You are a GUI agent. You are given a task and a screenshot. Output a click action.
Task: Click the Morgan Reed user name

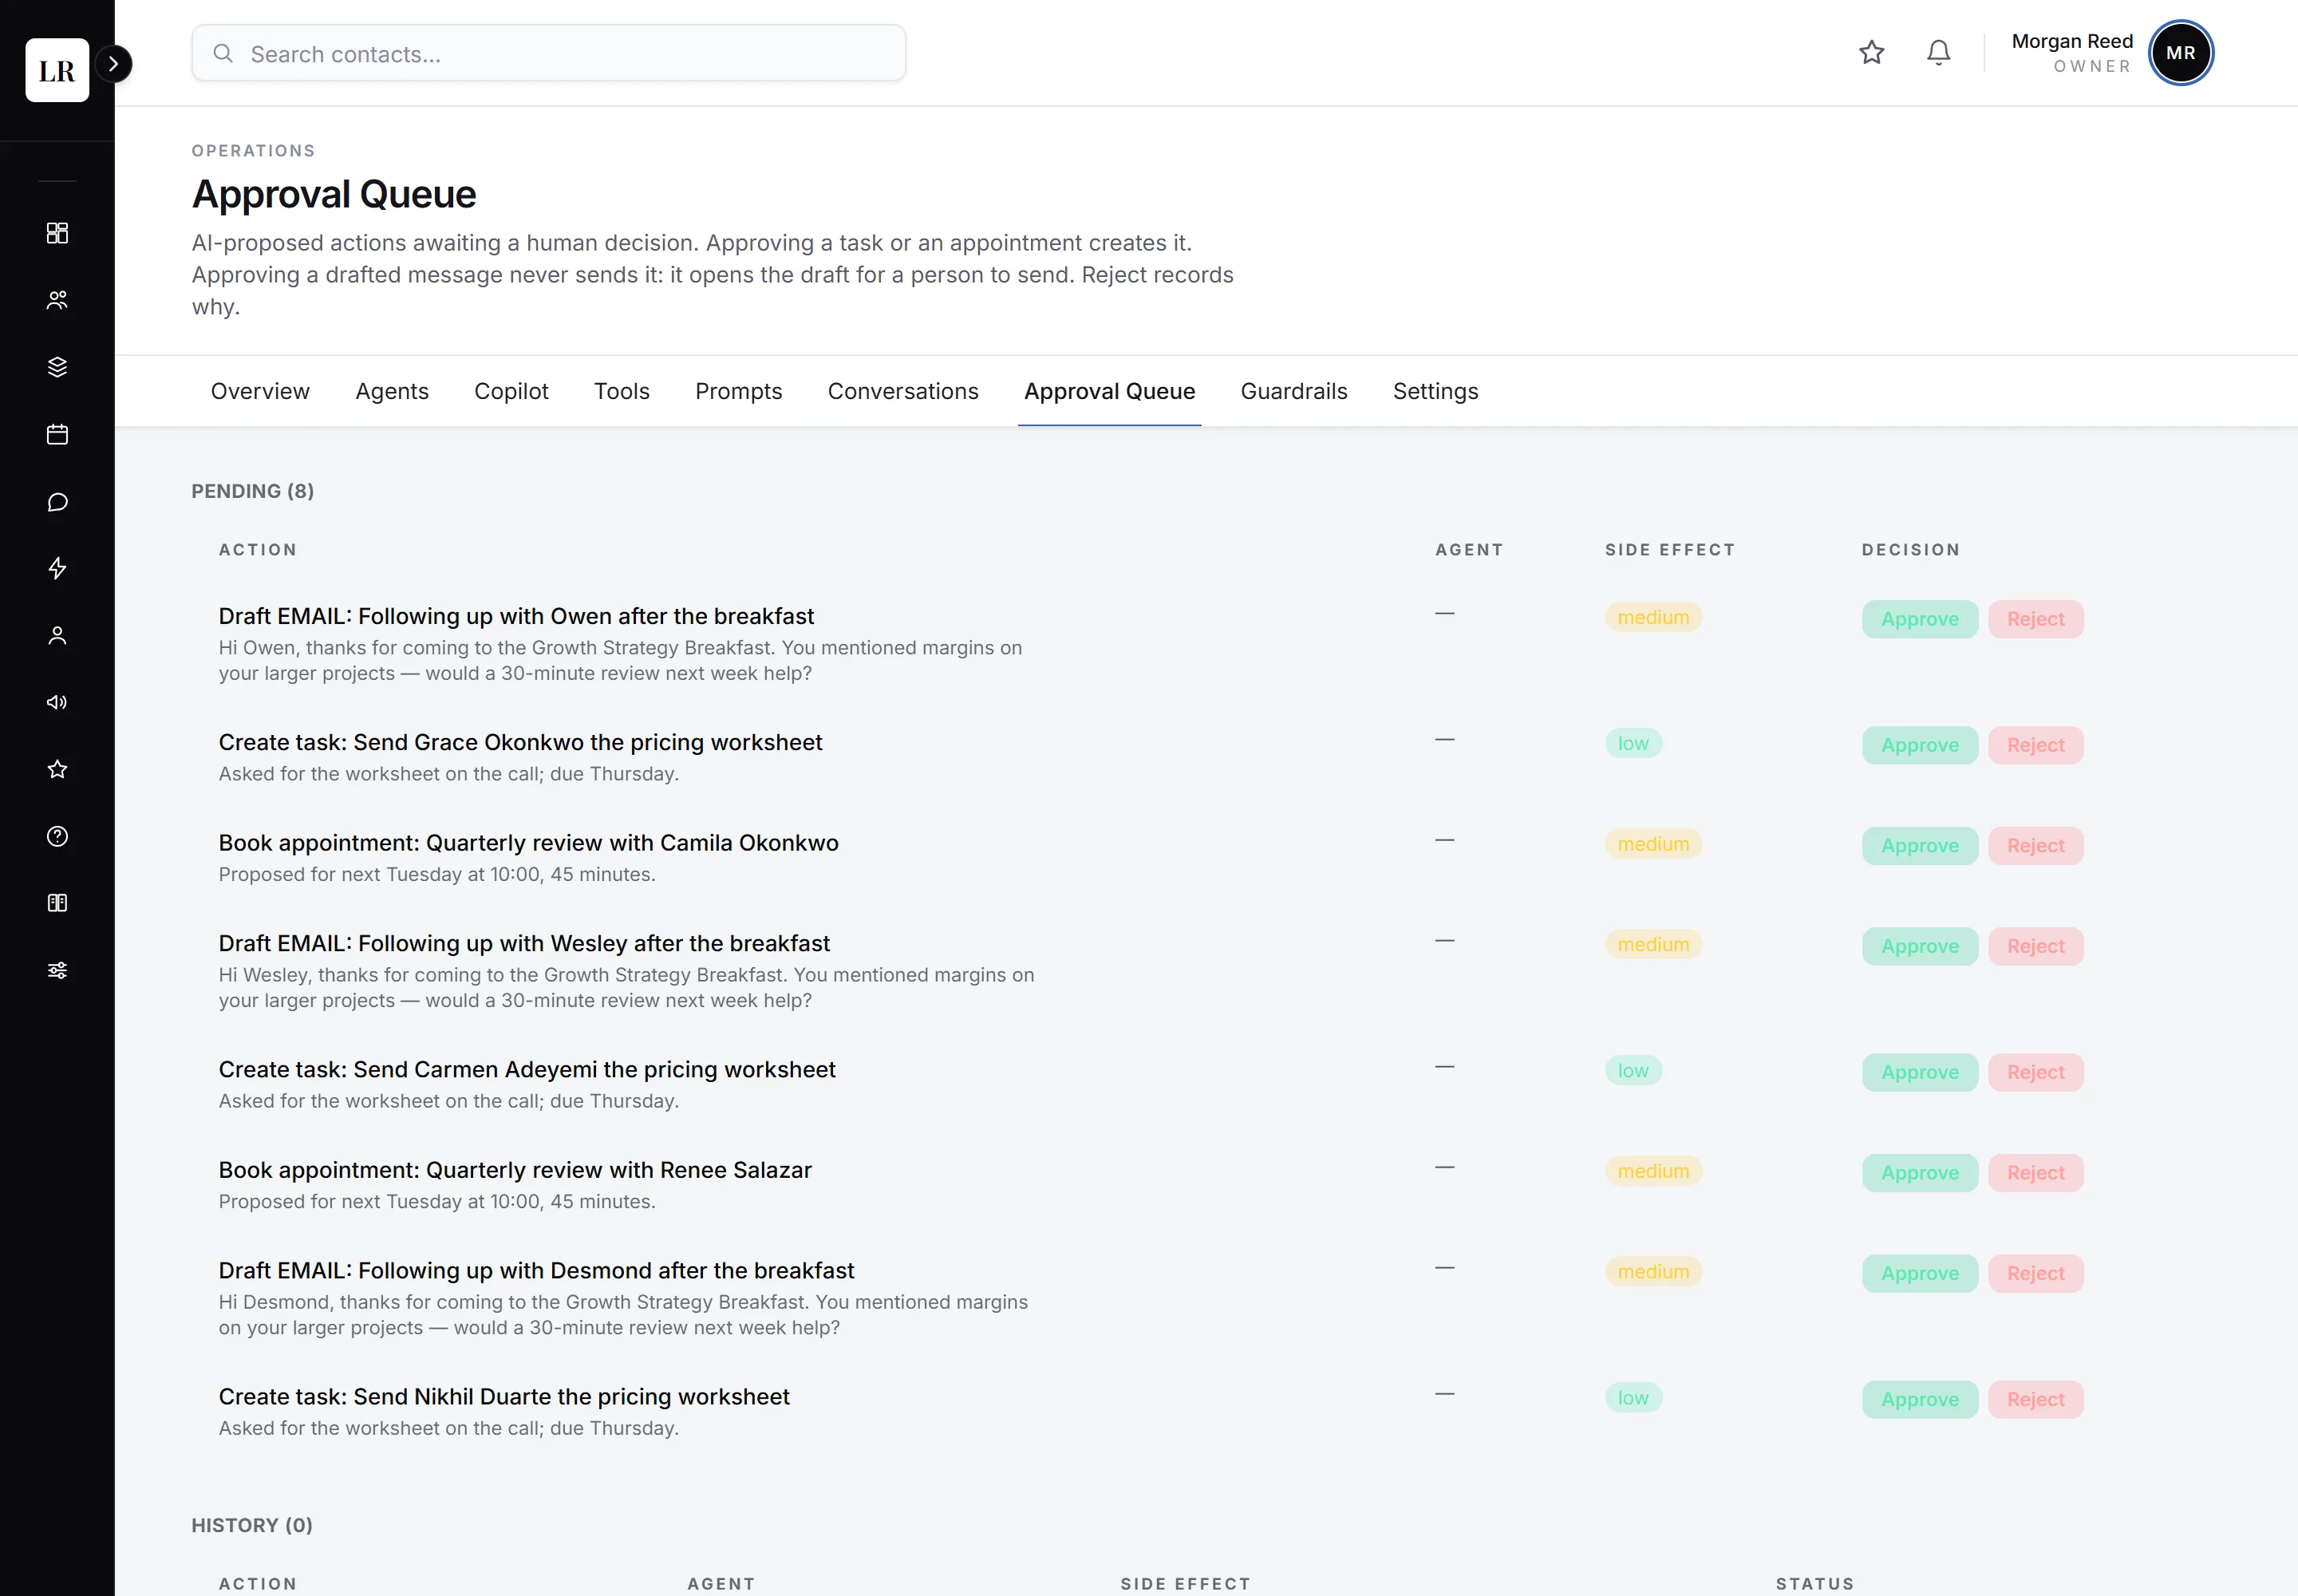click(x=2072, y=41)
